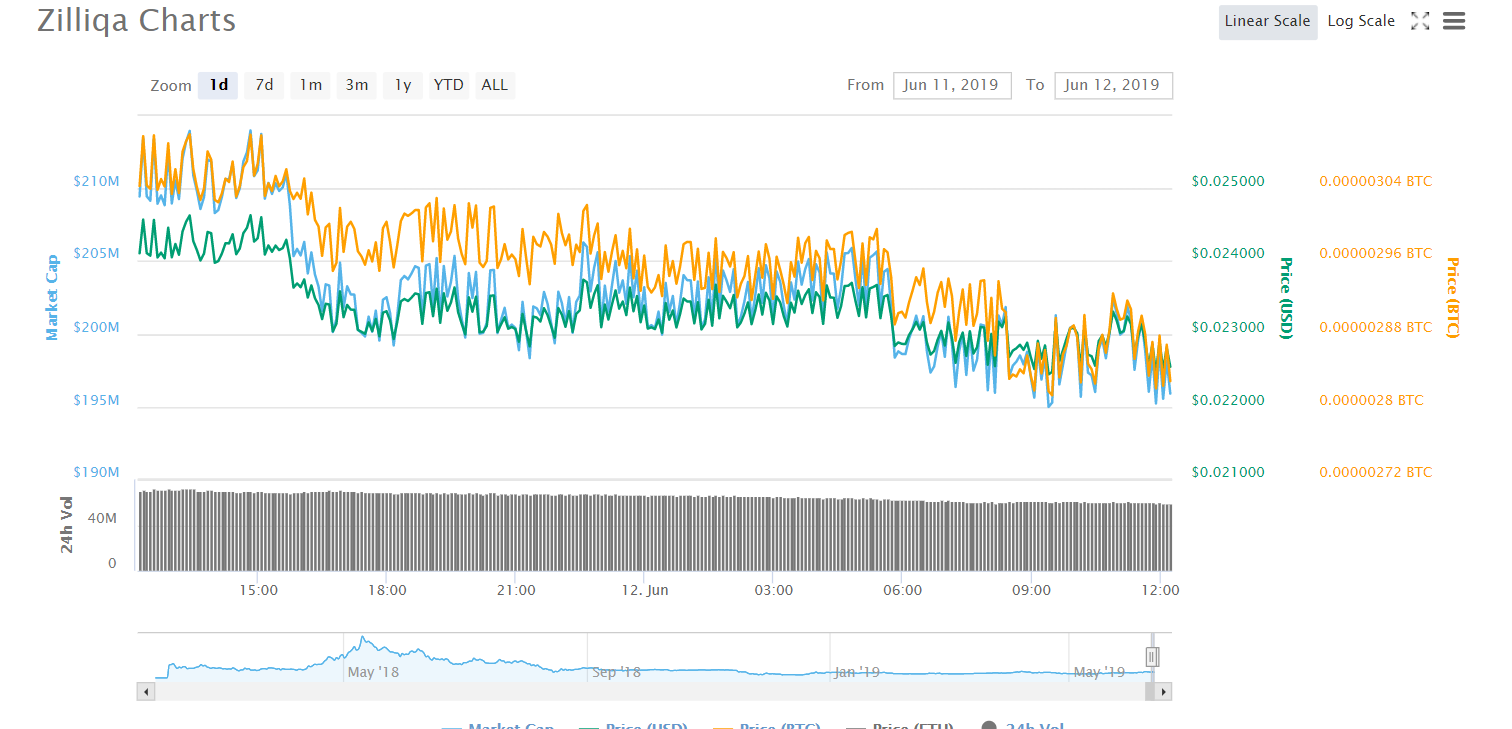Screen dimensions: 1512x729
Task: Select the 1y zoom range
Action: coord(403,85)
